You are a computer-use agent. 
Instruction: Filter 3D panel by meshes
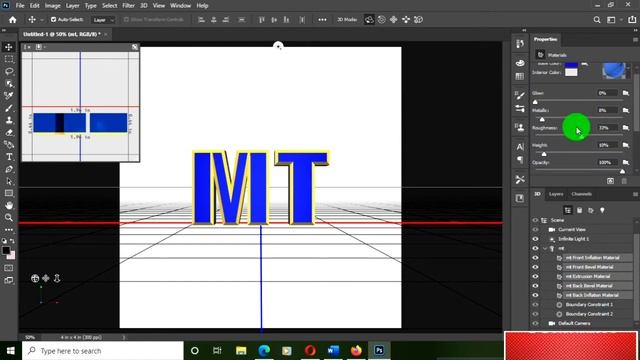tap(579, 210)
